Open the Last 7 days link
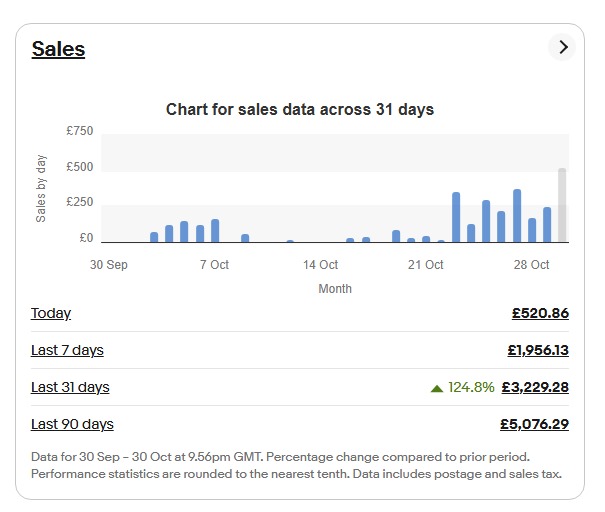 (67, 350)
